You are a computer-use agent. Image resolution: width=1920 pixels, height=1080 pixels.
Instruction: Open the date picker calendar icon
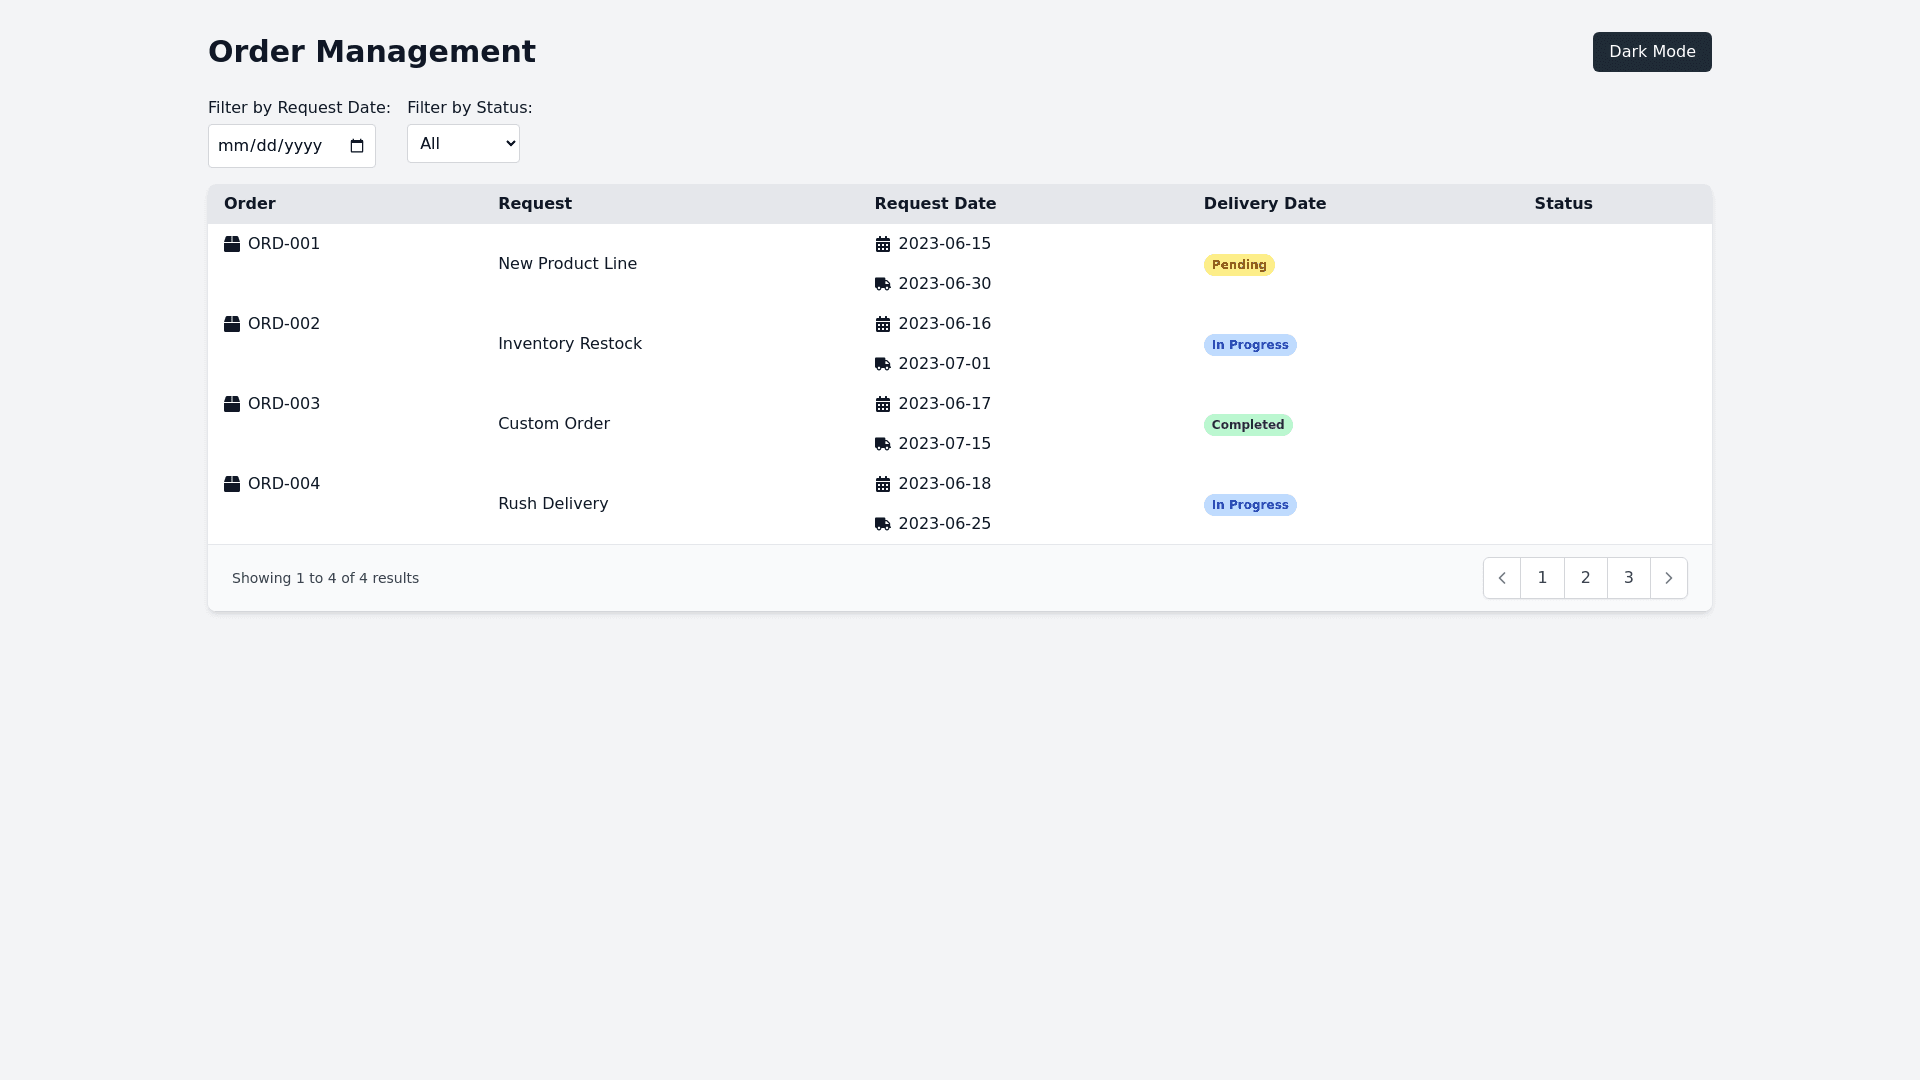click(357, 146)
